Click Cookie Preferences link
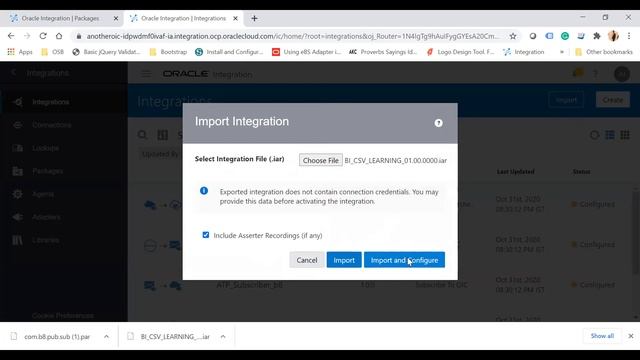This screenshot has height=360, width=640. pos(63,316)
